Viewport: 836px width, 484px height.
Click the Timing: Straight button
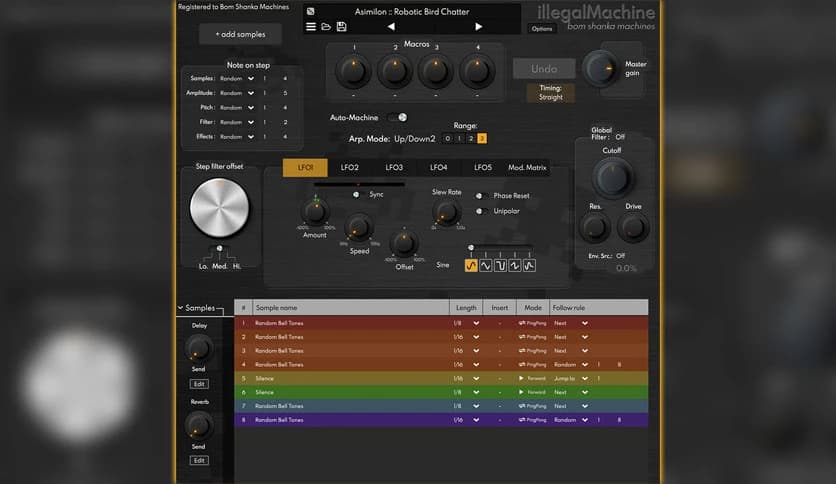[x=551, y=93]
